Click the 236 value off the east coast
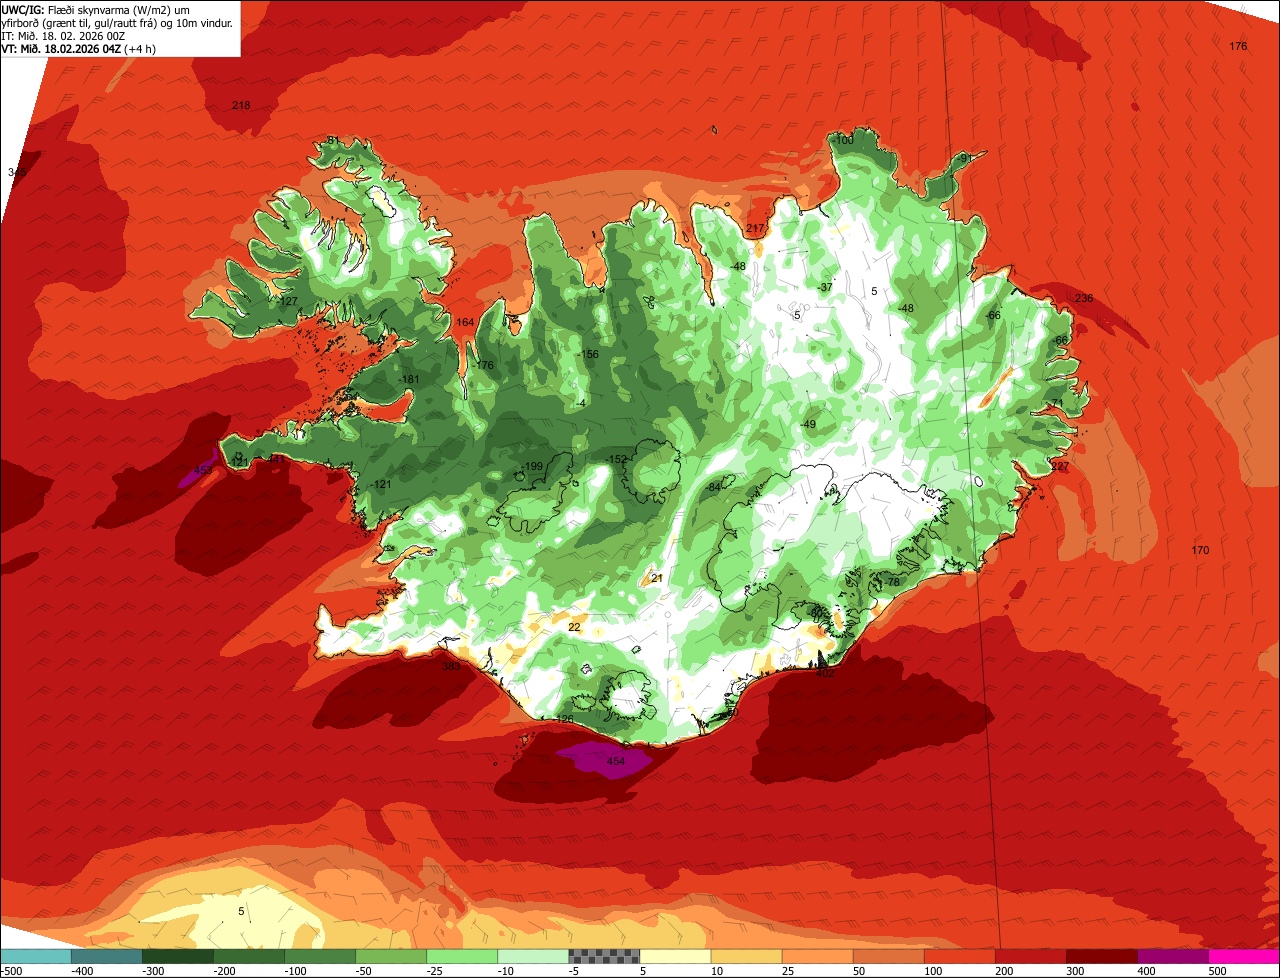The height and width of the screenshot is (978, 1280). pyautogui.click(x=1084, y=299)
